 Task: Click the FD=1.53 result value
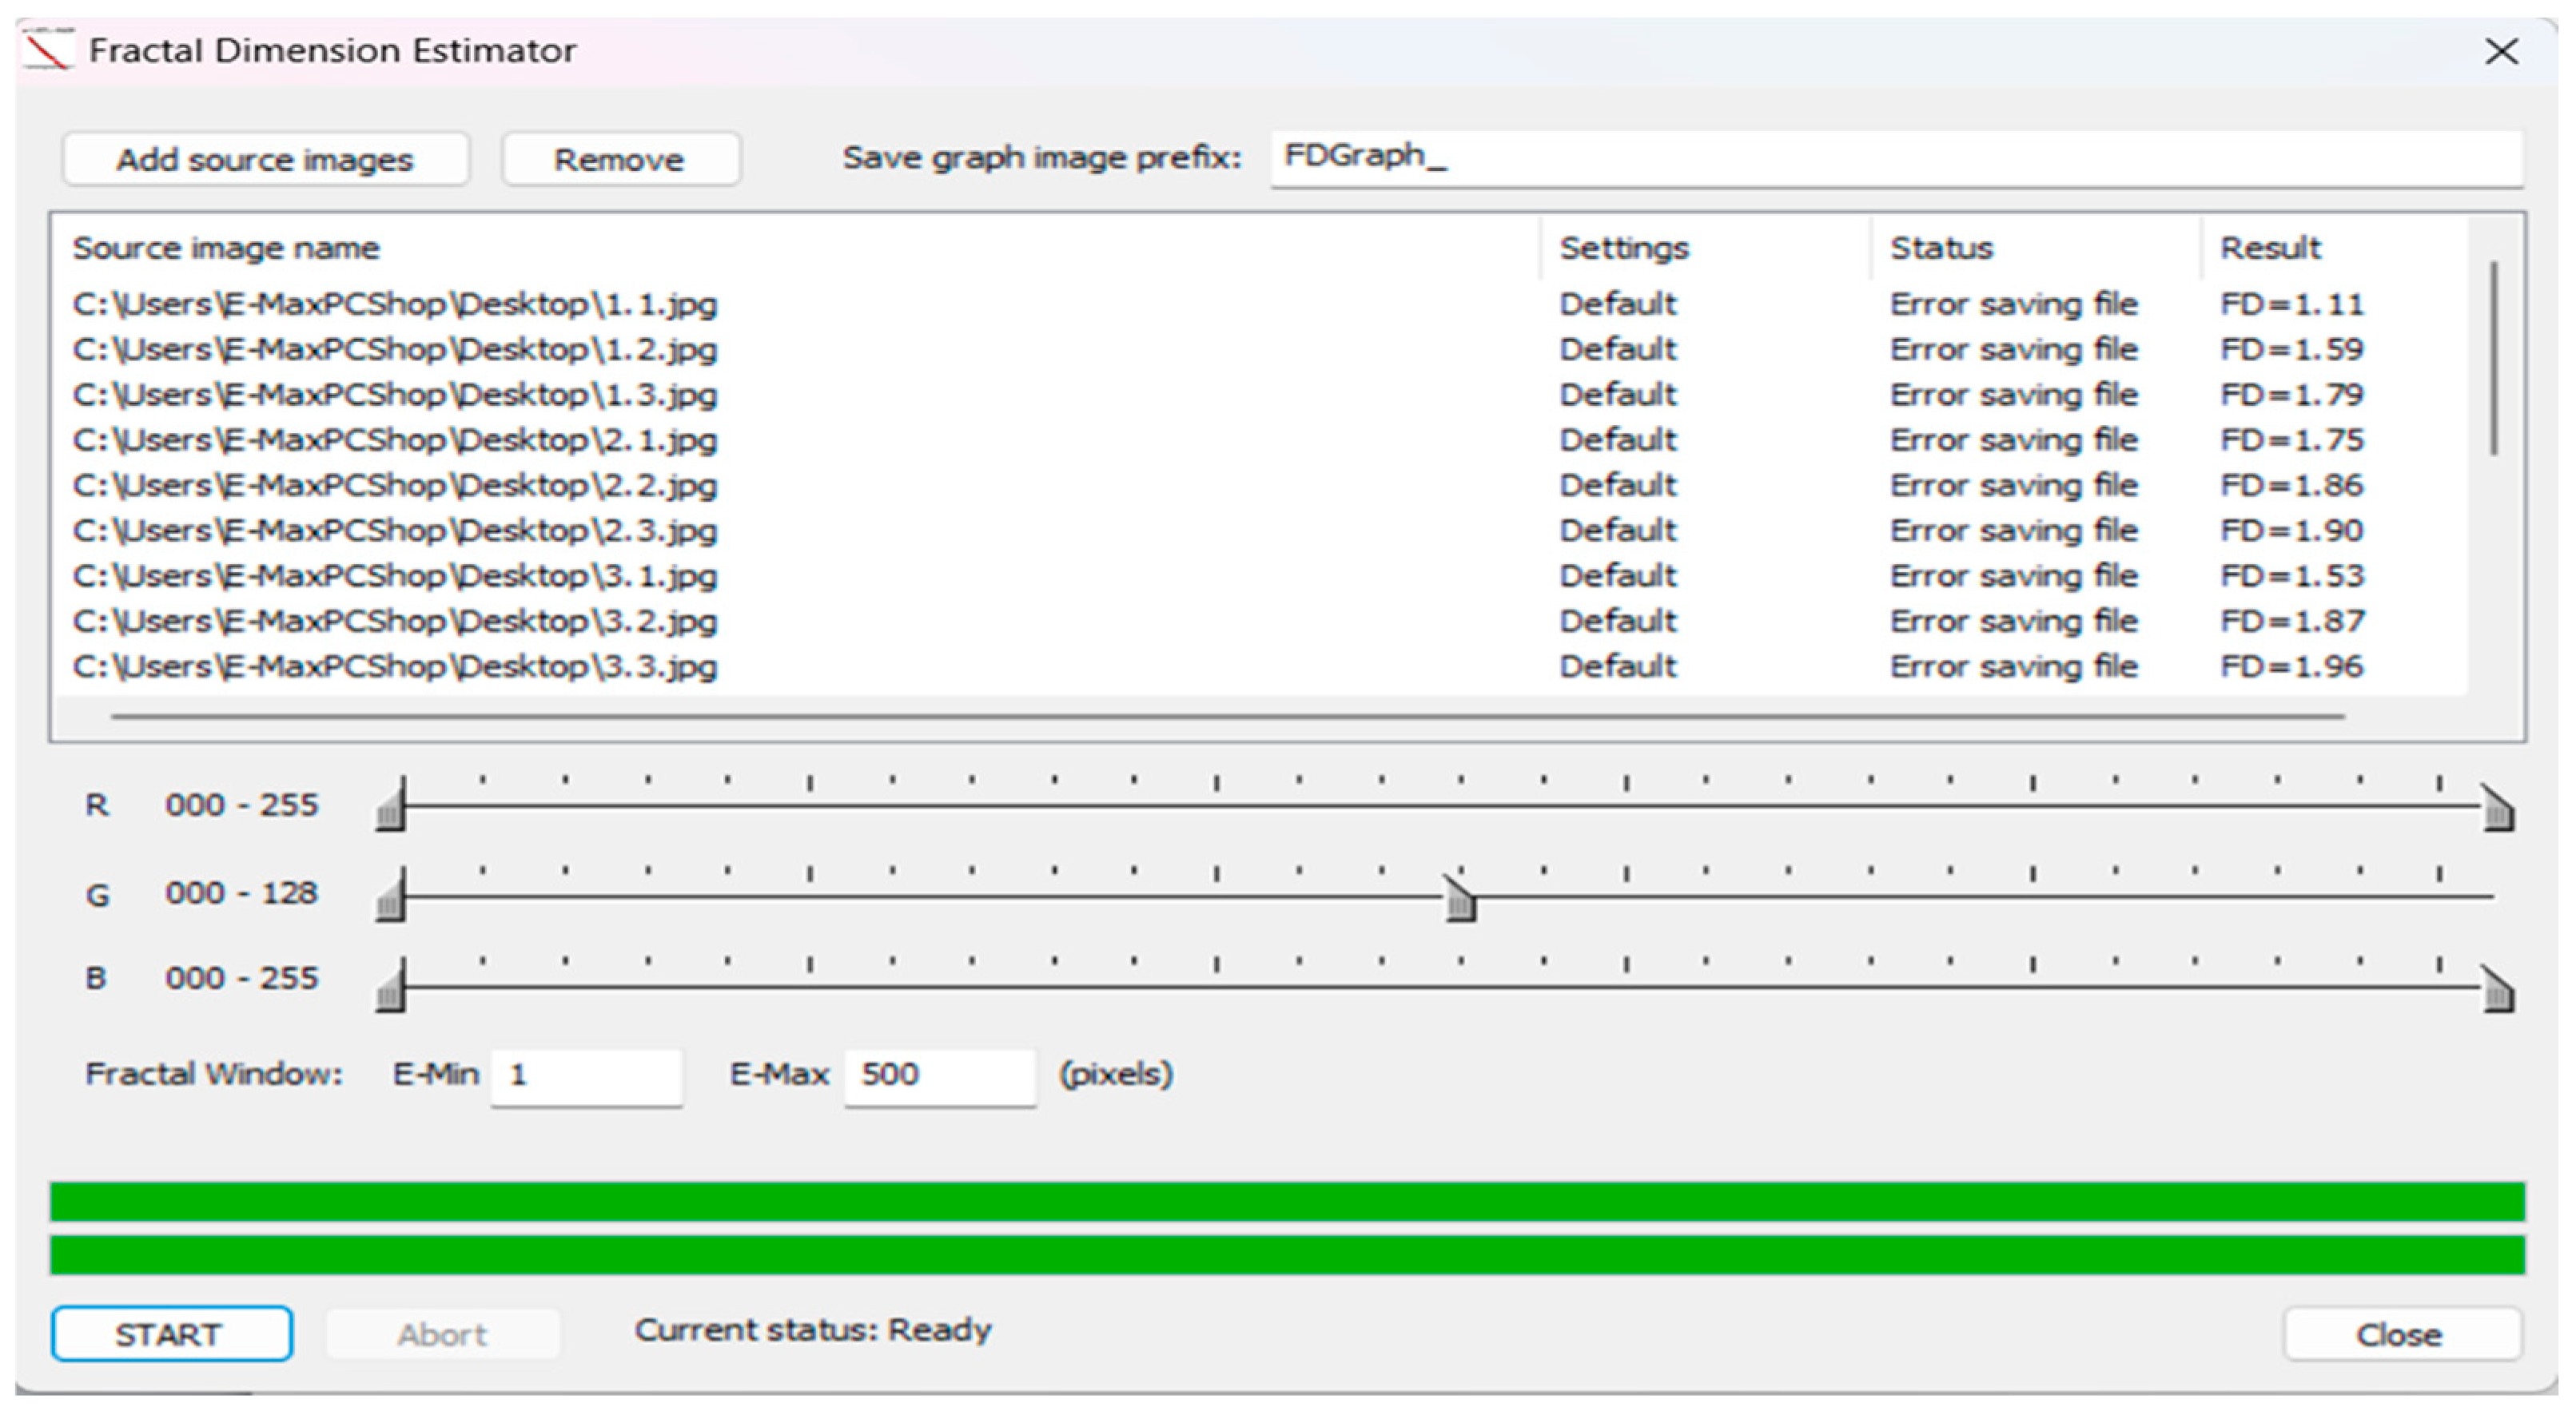tap(2292, 576)
